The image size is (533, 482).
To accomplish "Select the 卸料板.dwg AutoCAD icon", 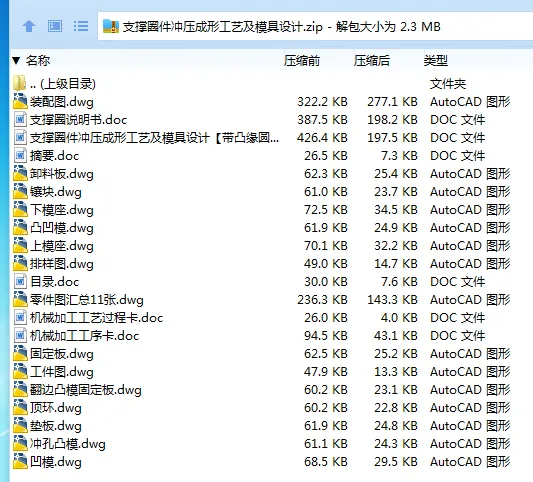I will (20, 173).
